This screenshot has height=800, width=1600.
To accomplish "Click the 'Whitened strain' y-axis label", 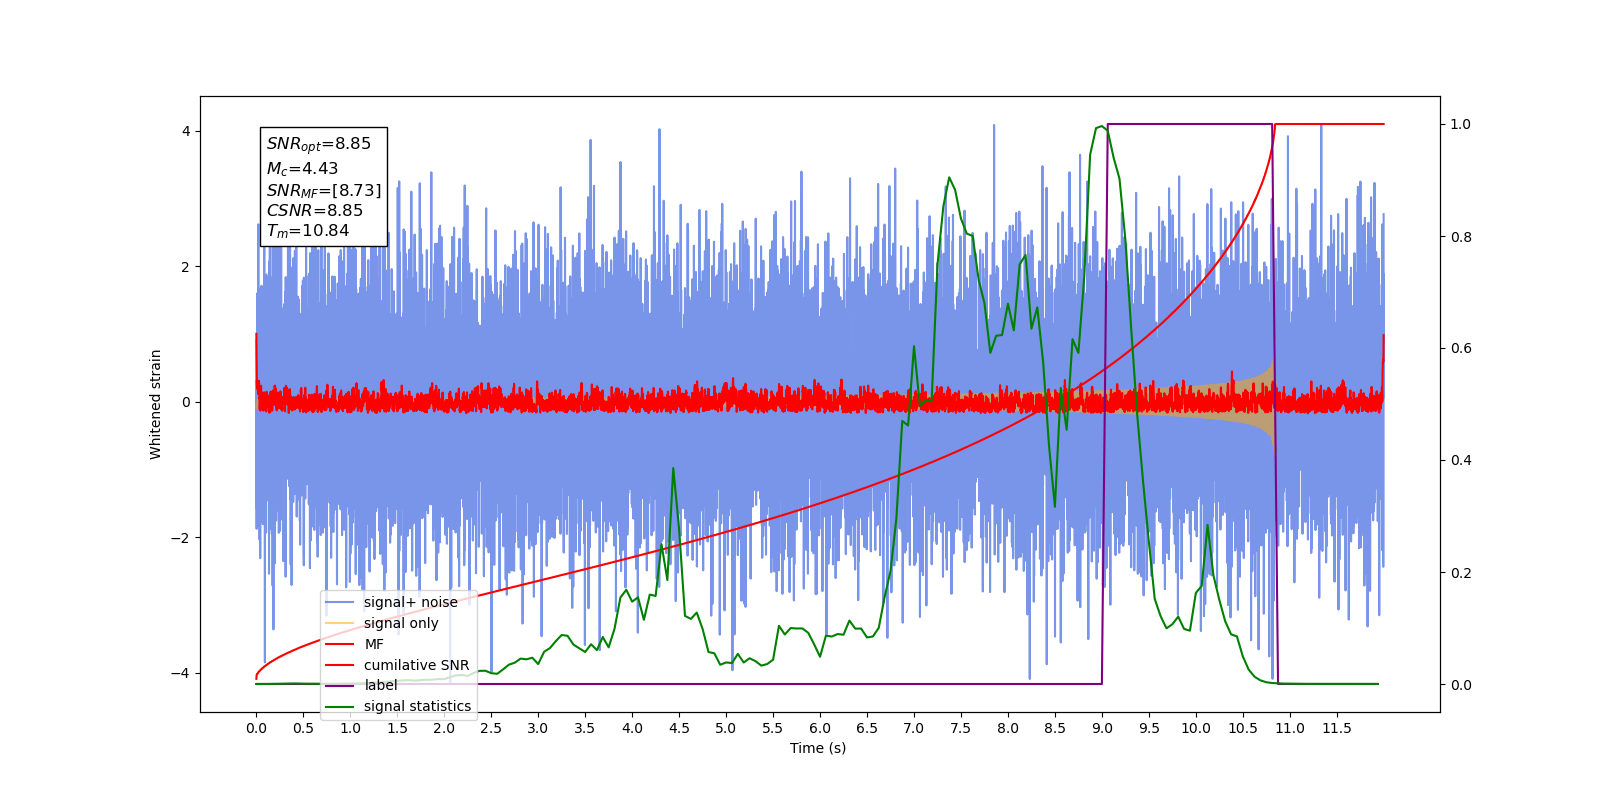I will [155, 404].
